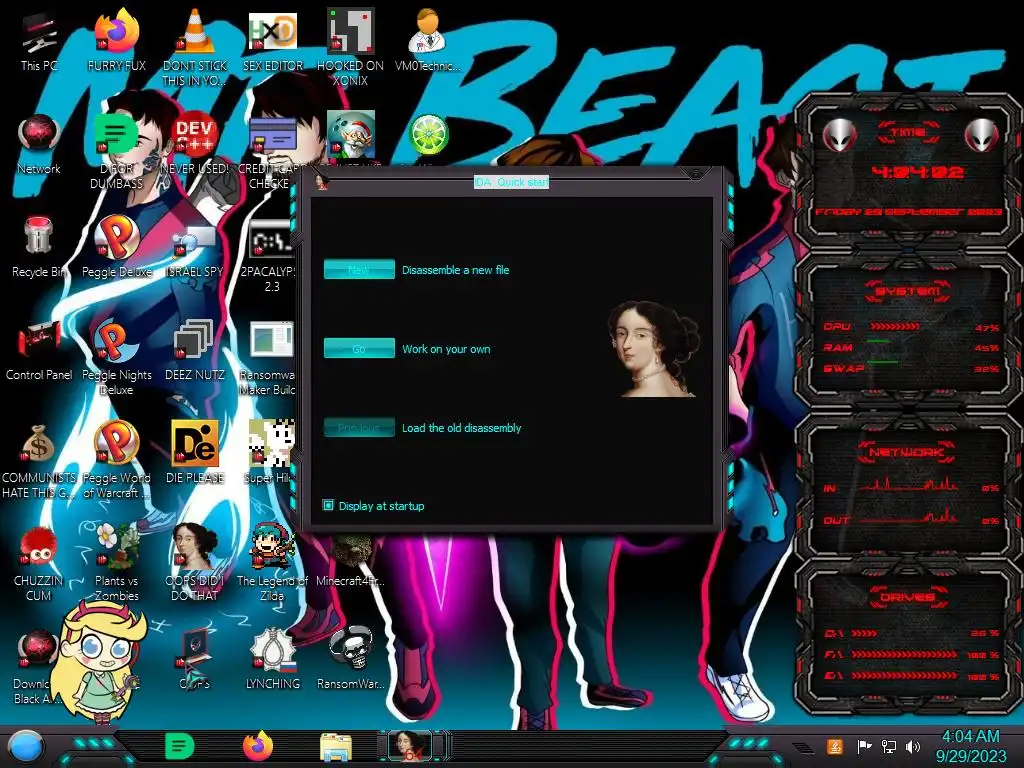Click the RAM usage bar in SYSTEM widget

[x=878, y=342]
